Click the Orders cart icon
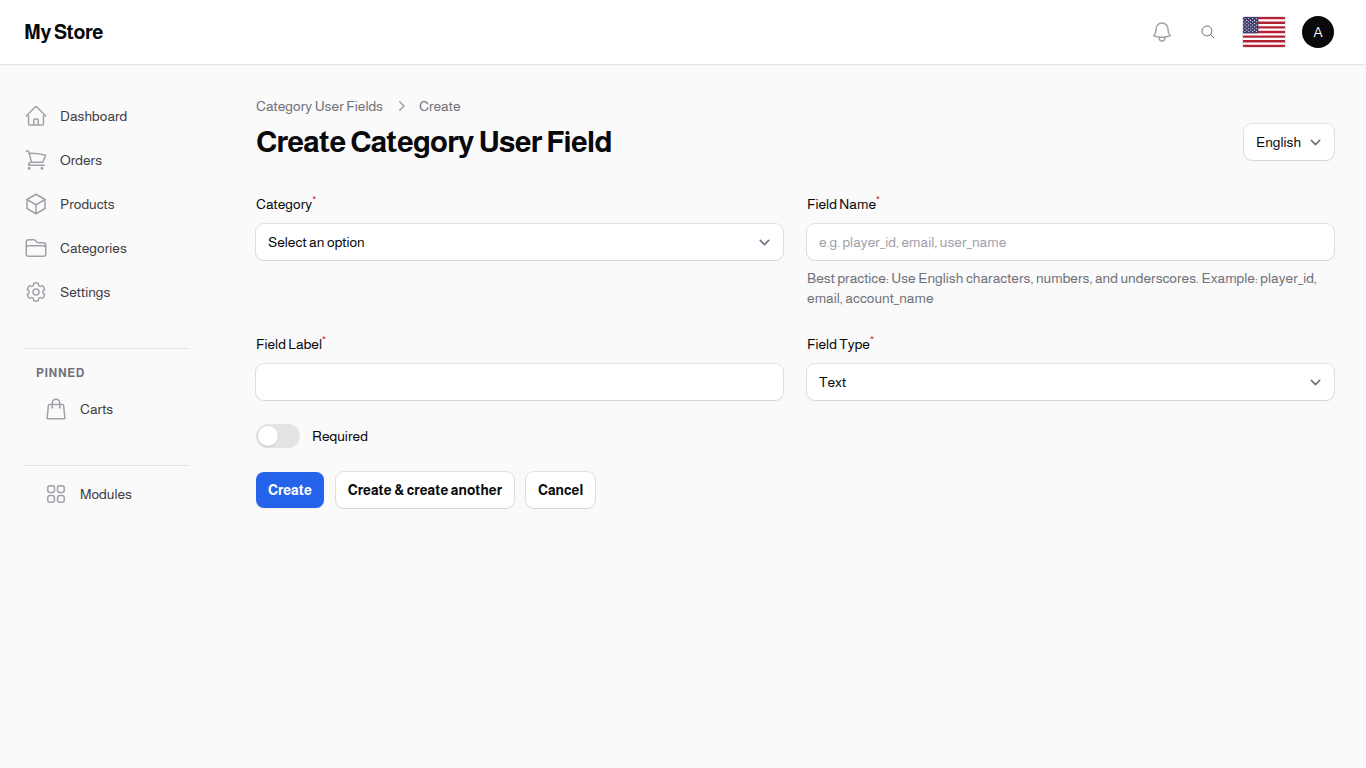This screenshot has width=1366, height=768. point(36,160)
